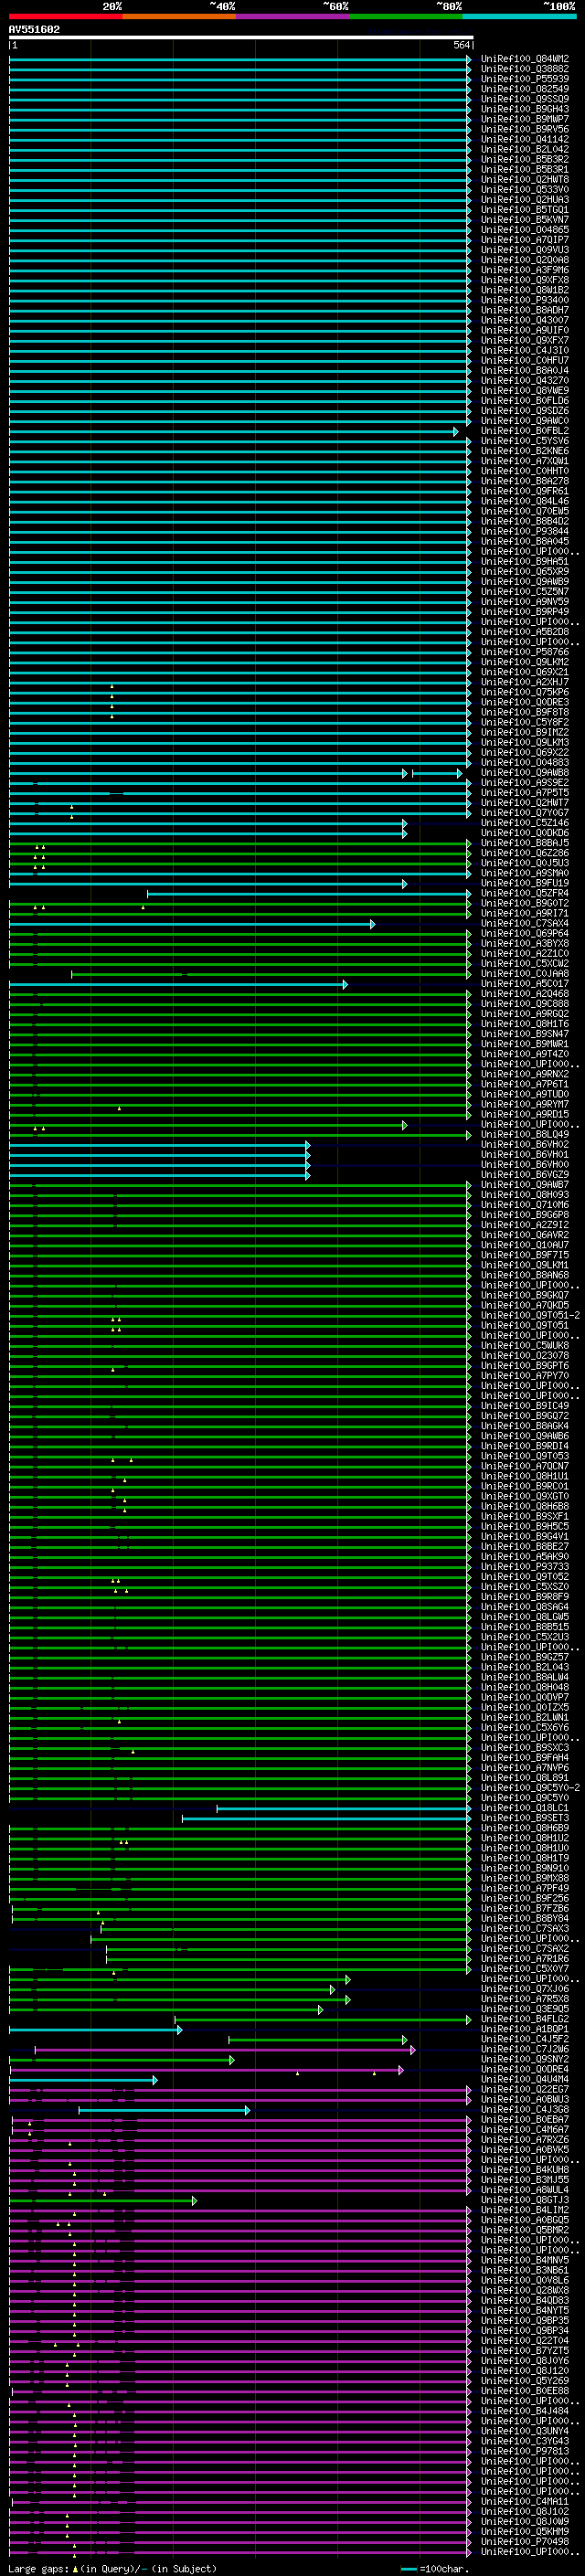Click label UniRef100_C5YSV6

[x=525, y=441]
